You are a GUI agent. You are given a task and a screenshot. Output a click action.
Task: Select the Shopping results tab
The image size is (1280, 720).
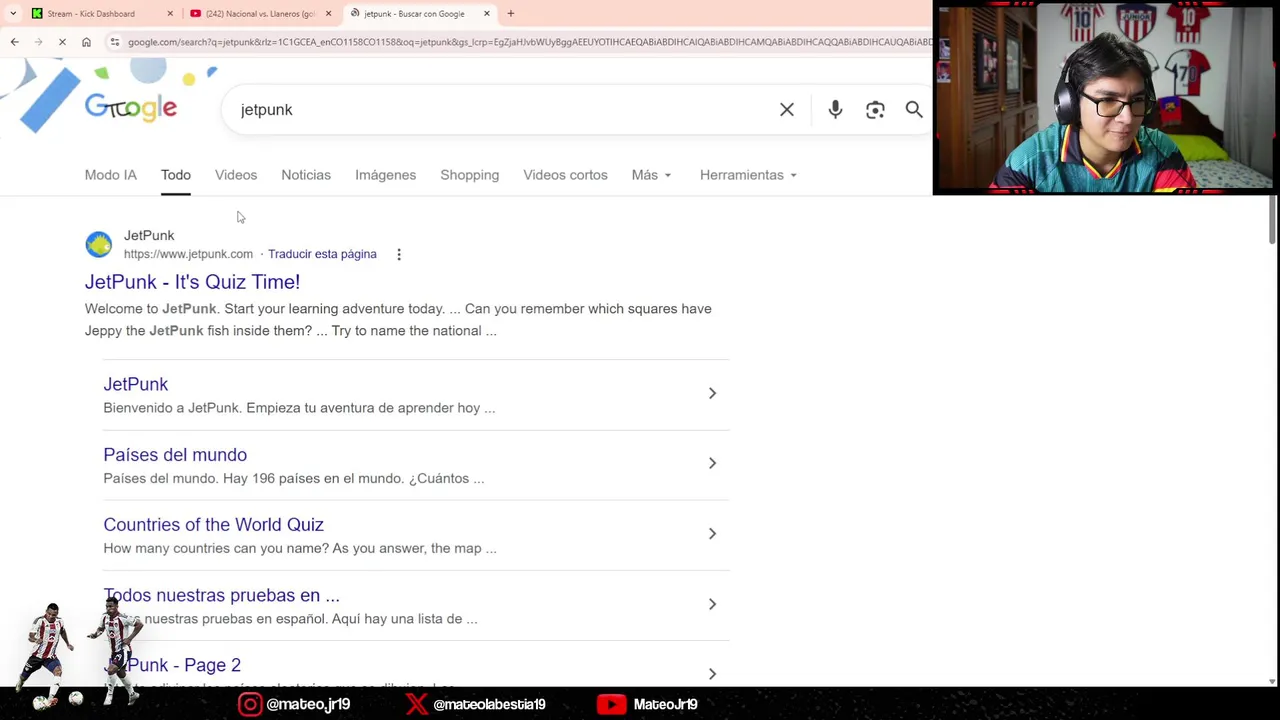click(x=469, y=175)
